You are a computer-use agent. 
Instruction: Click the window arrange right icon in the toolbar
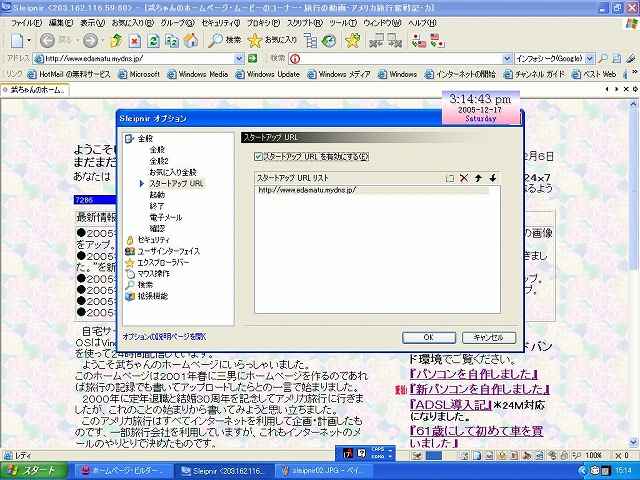pyautogui.click(x=394, y=40)
